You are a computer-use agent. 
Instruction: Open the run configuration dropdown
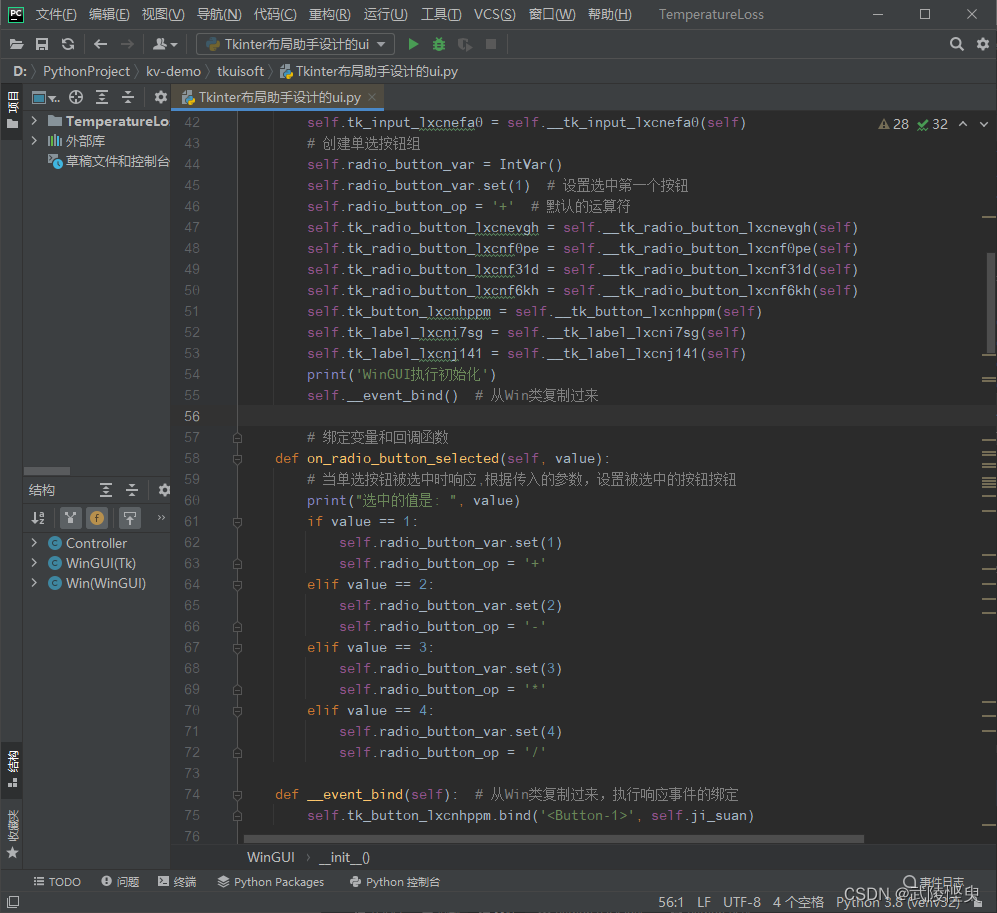pyautogui.click(x=295, y=44)
